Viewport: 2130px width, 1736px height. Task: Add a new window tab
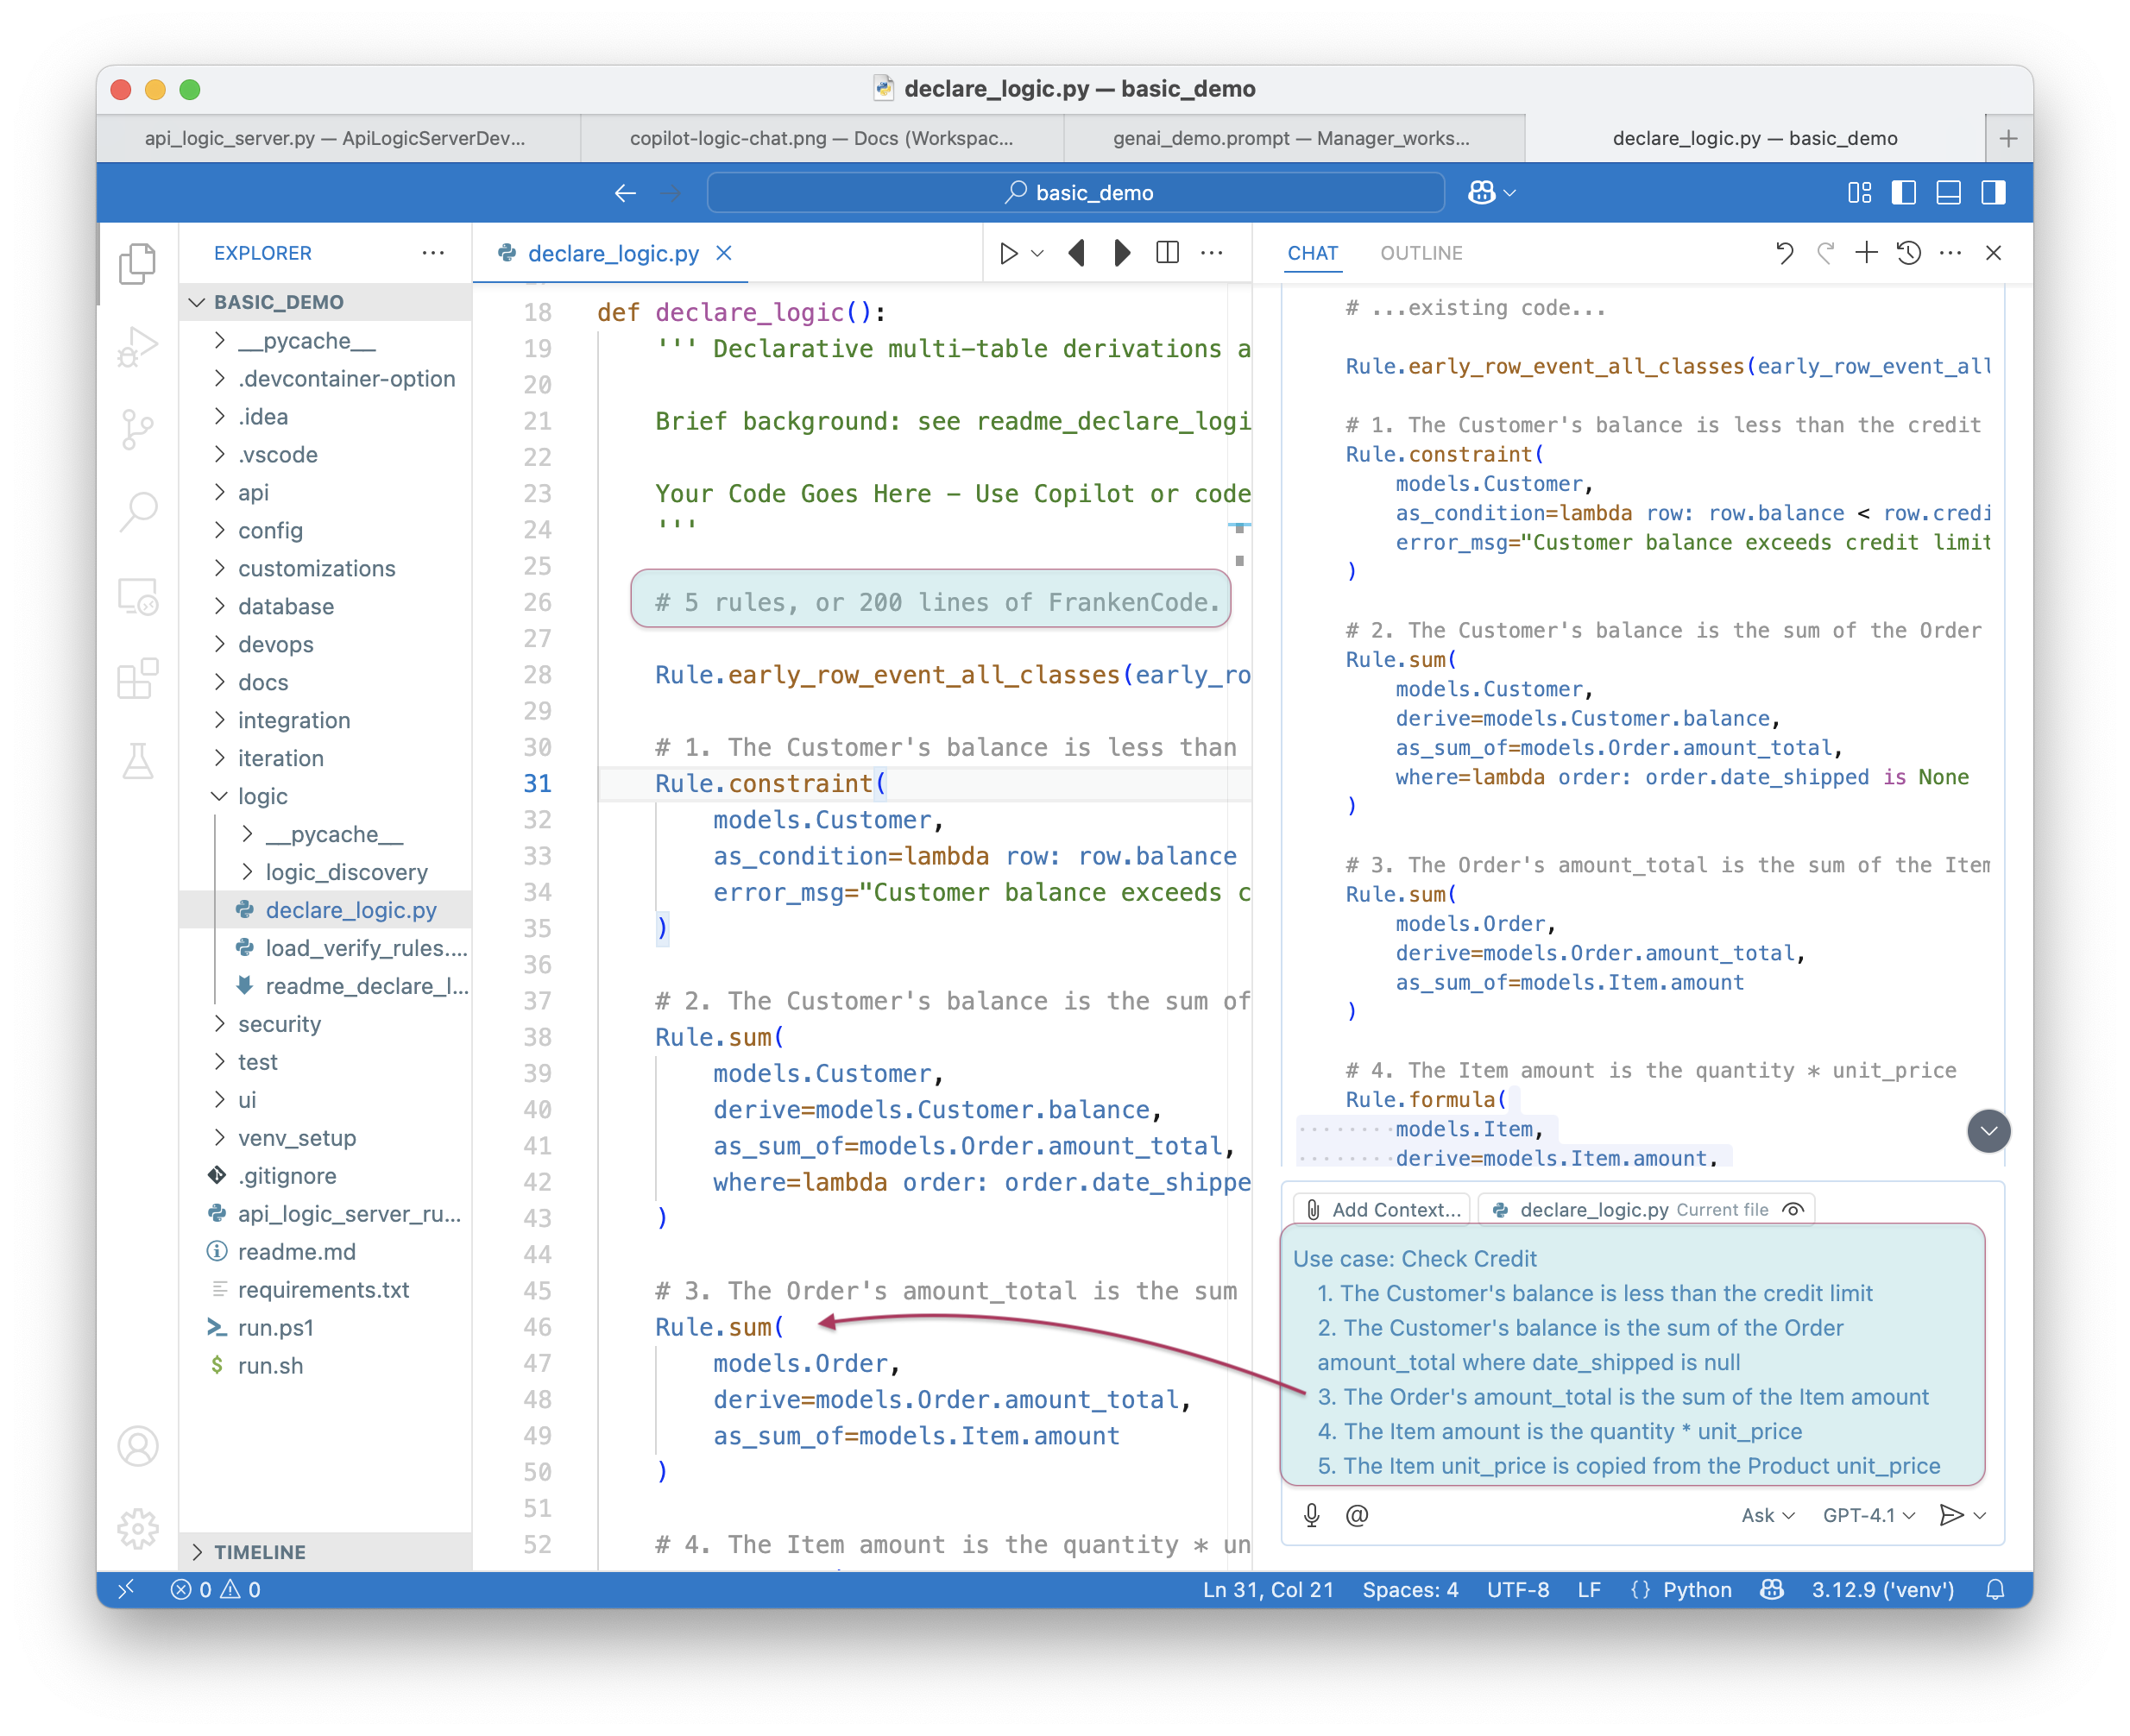pos(2008,138)
